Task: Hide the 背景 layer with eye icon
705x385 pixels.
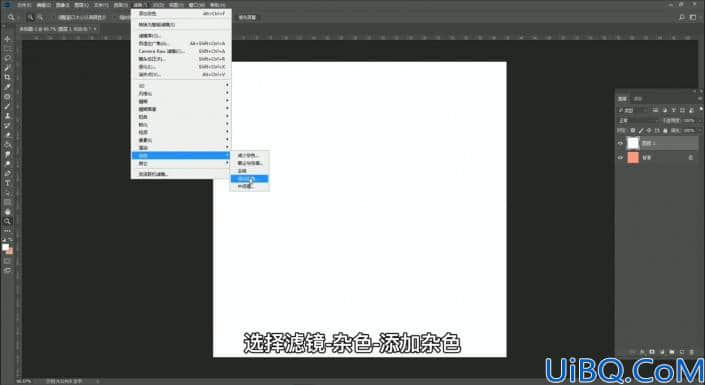Action: [x=620, y=158]
